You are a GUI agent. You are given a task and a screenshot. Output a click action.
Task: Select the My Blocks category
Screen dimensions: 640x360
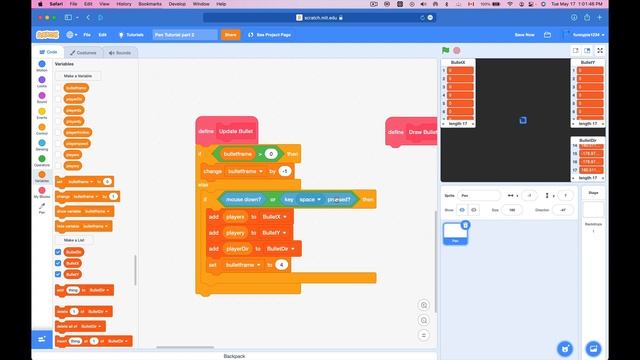(x=42, y=192)
